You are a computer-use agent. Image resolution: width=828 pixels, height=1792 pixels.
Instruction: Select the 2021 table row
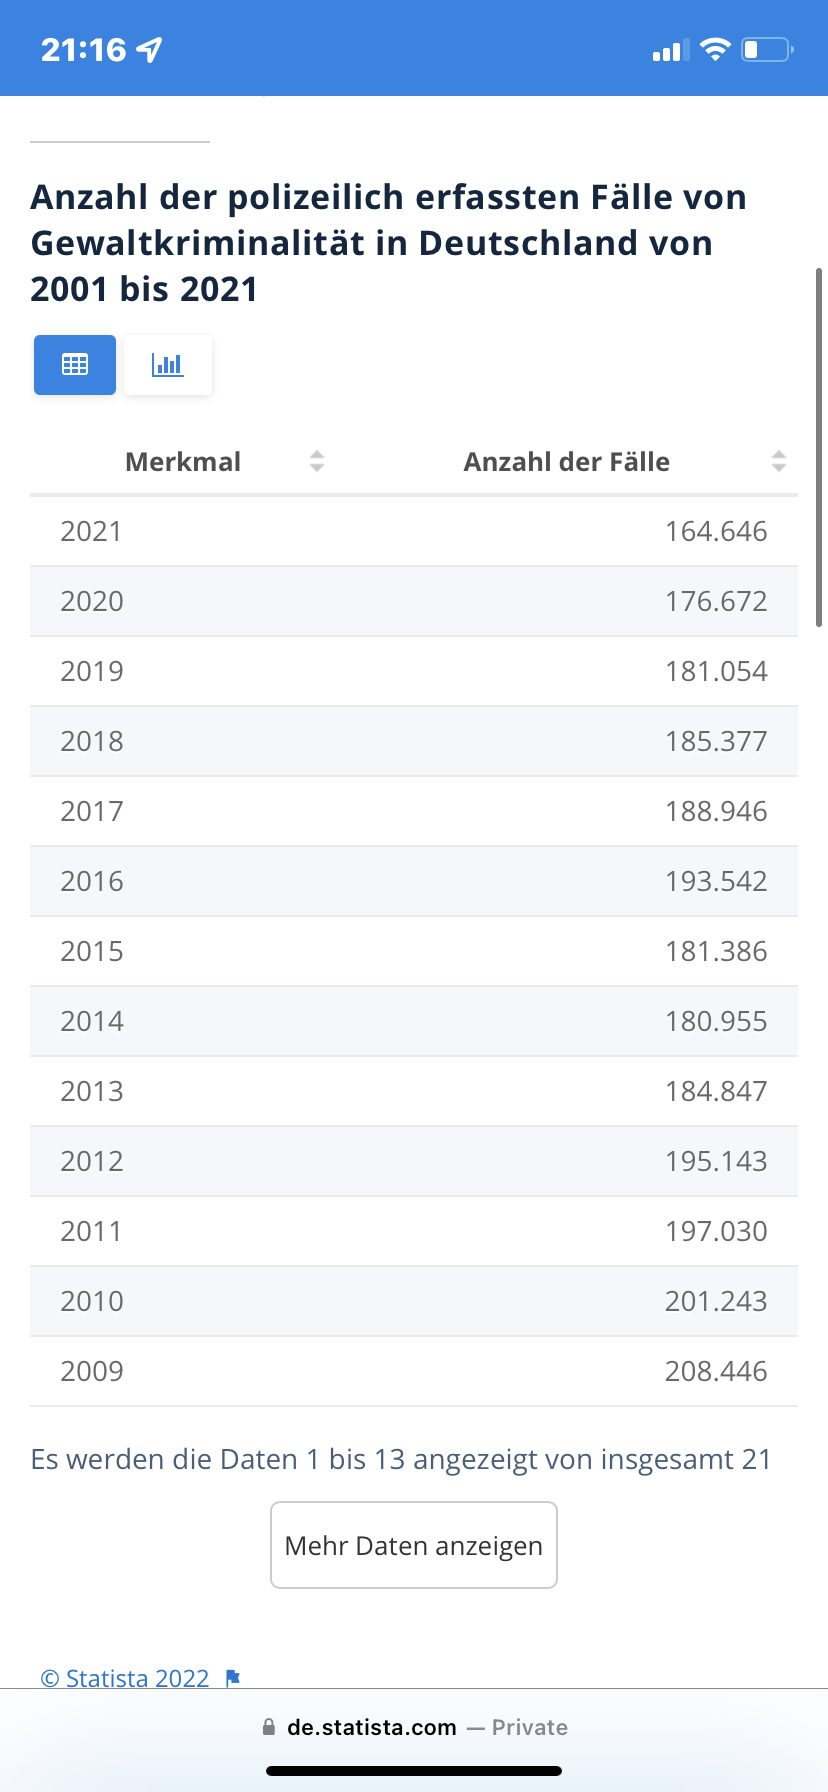point(414,531)
